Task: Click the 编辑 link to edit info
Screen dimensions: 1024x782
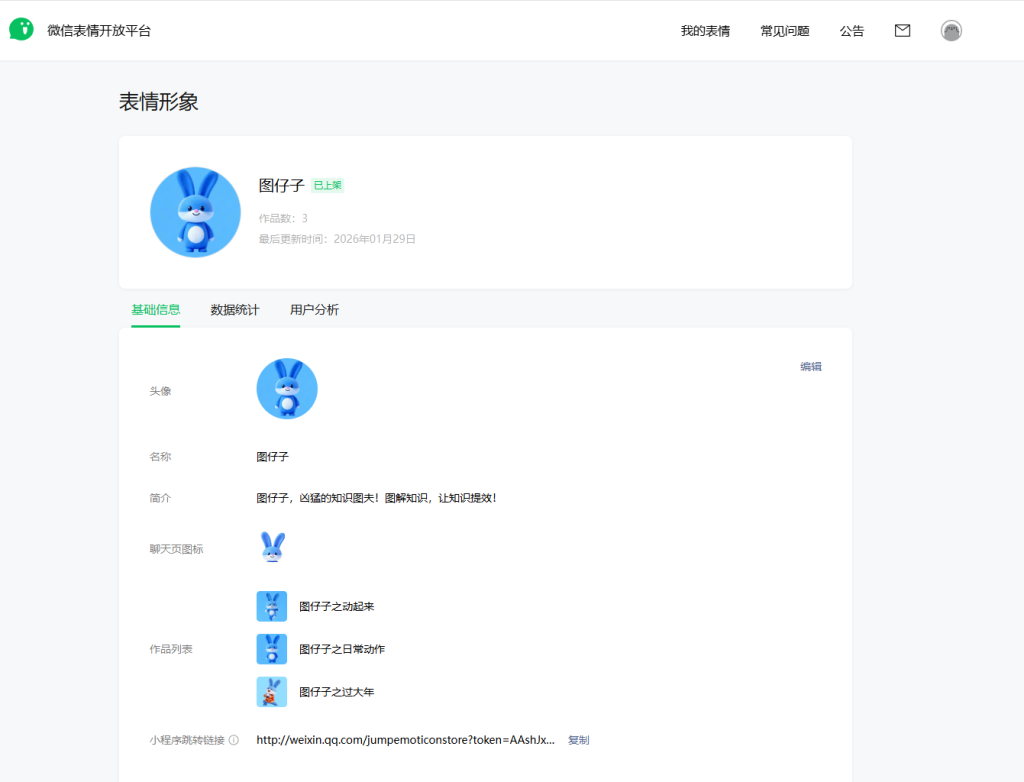Action: 811,367
